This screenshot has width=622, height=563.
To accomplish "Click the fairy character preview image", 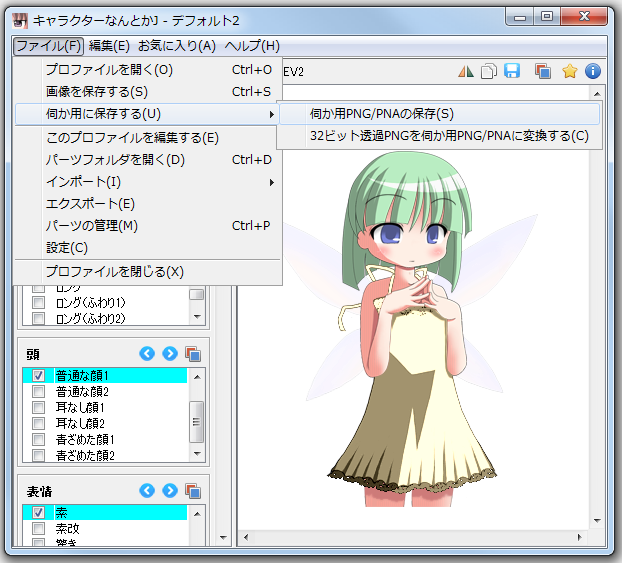I will pos(413,329).
